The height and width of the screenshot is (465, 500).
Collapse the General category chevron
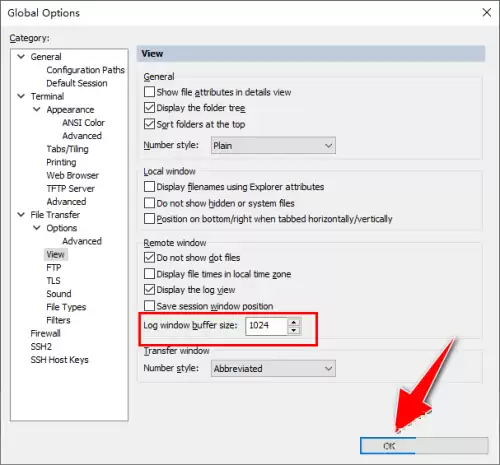pyautogui.click(x=21, y=57)
